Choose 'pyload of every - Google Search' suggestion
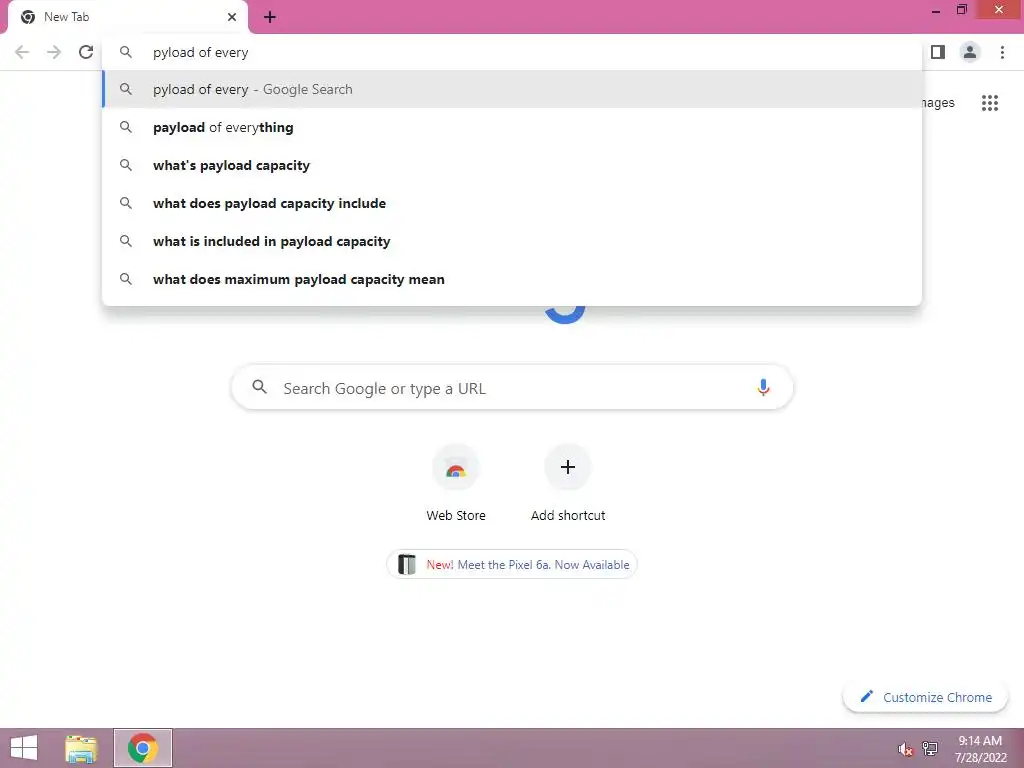 [x=512, y=89]
